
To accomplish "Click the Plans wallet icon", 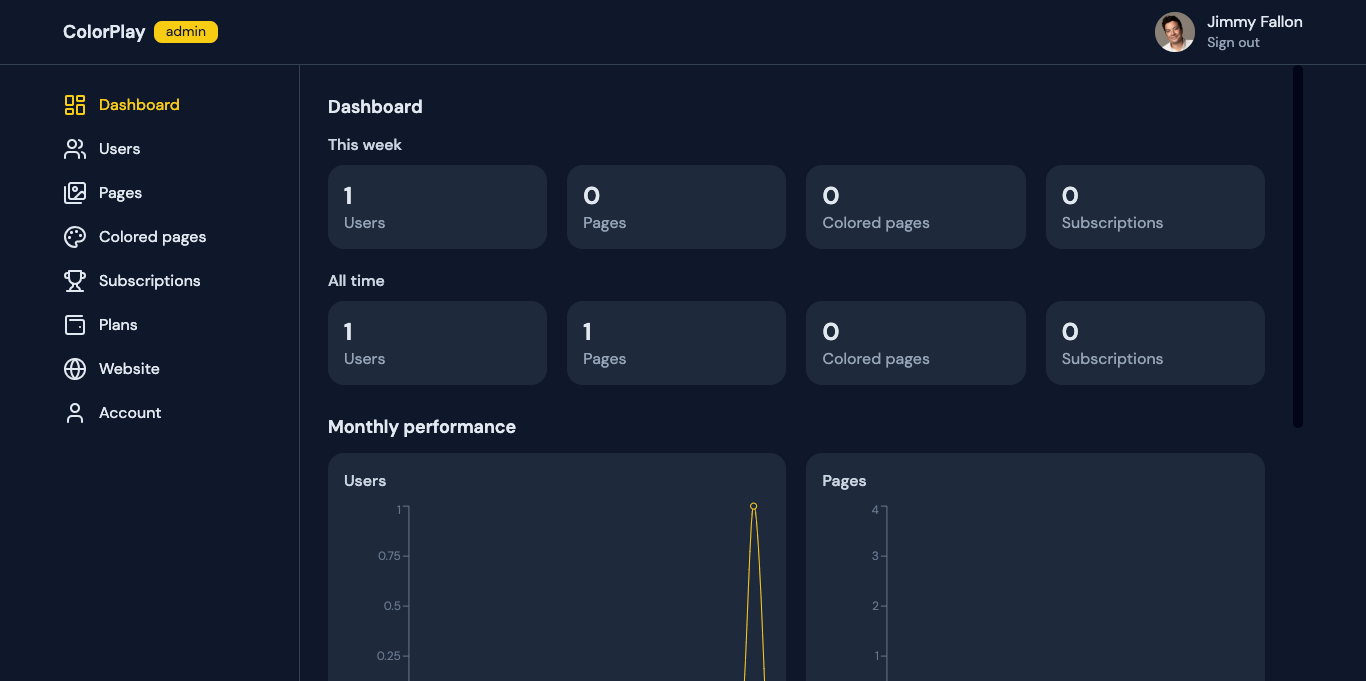I will tap(75, 325).
